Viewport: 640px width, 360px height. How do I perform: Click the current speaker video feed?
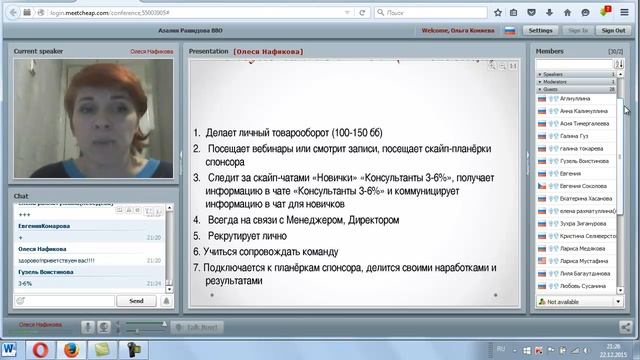(93, 118)
